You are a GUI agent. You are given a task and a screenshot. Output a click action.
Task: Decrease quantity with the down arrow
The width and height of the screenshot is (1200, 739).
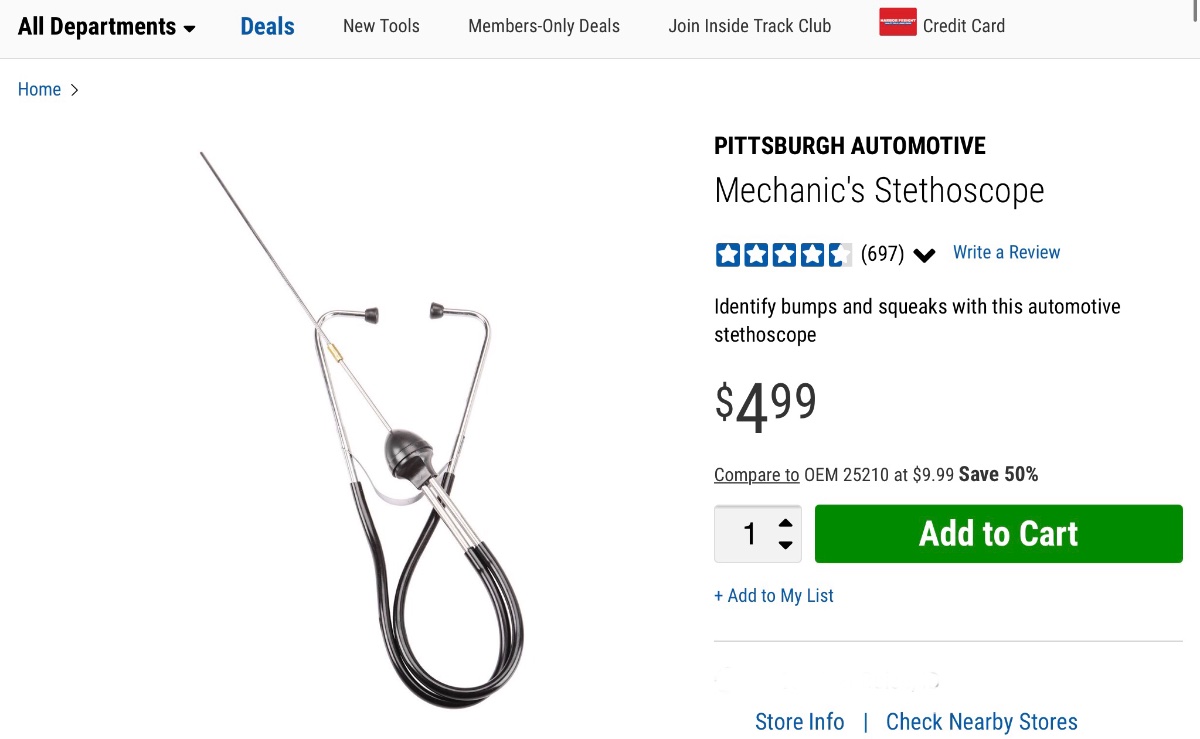(786, 545)
